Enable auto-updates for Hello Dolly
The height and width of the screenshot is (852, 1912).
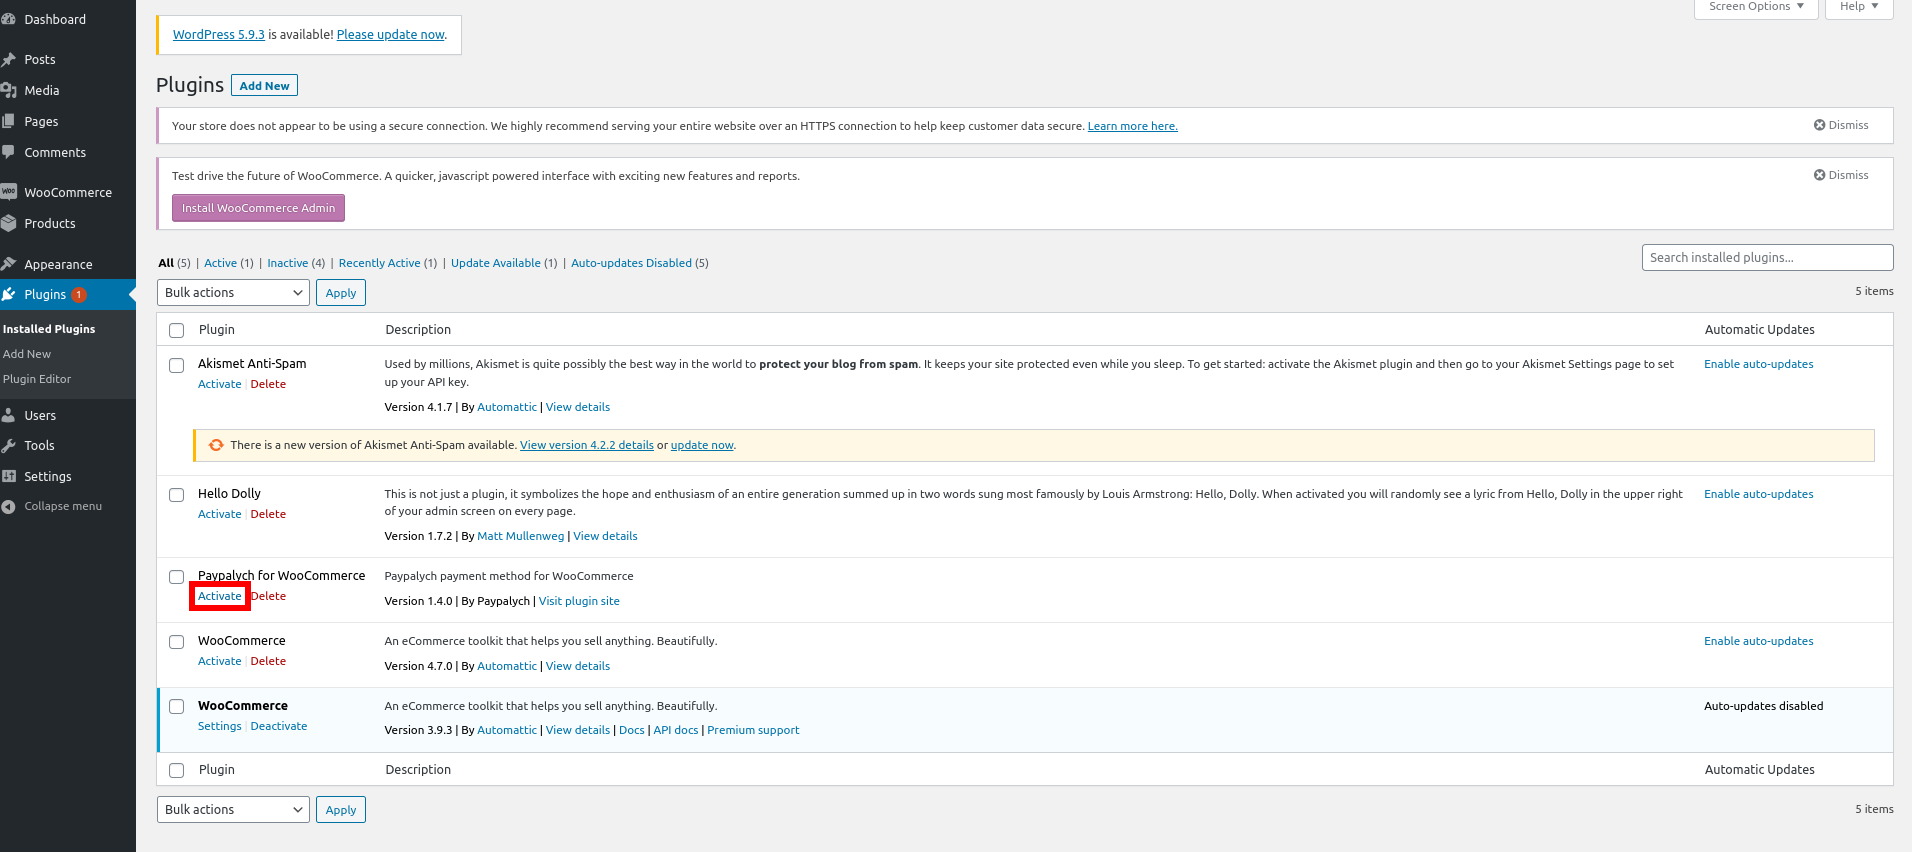coord(1759,494)
